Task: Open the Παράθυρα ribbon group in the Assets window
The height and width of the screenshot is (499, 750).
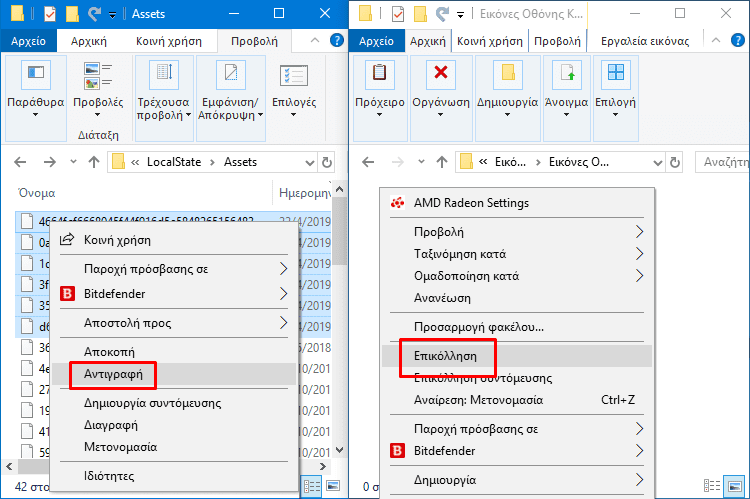Action: tap(35, 89)
